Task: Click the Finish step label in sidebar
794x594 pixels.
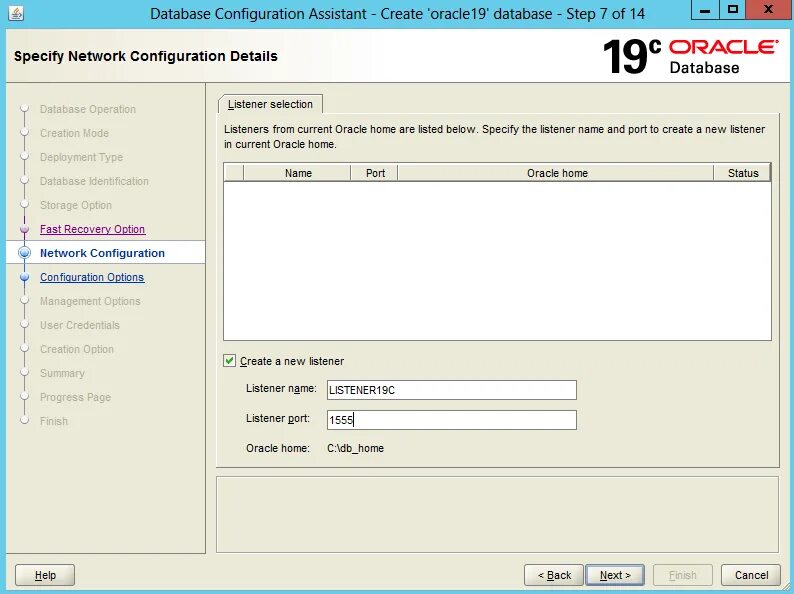Action: point(53,421)
